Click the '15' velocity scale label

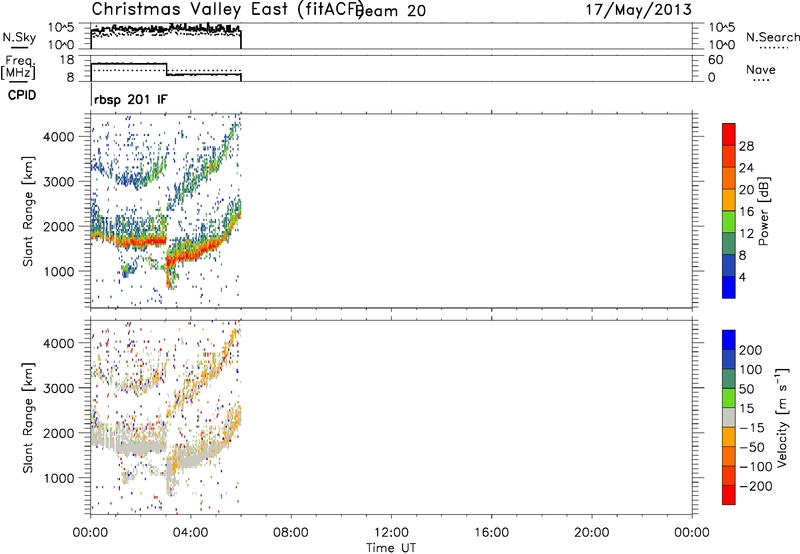coord(747,409)
